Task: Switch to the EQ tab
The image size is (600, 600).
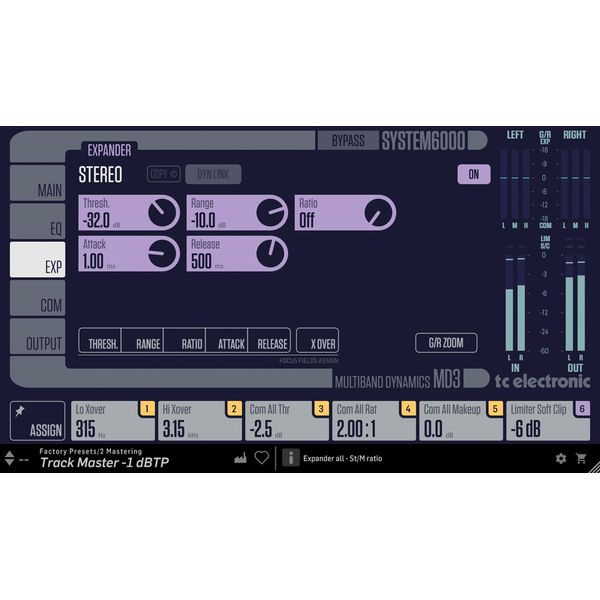Action: point(38,221)
